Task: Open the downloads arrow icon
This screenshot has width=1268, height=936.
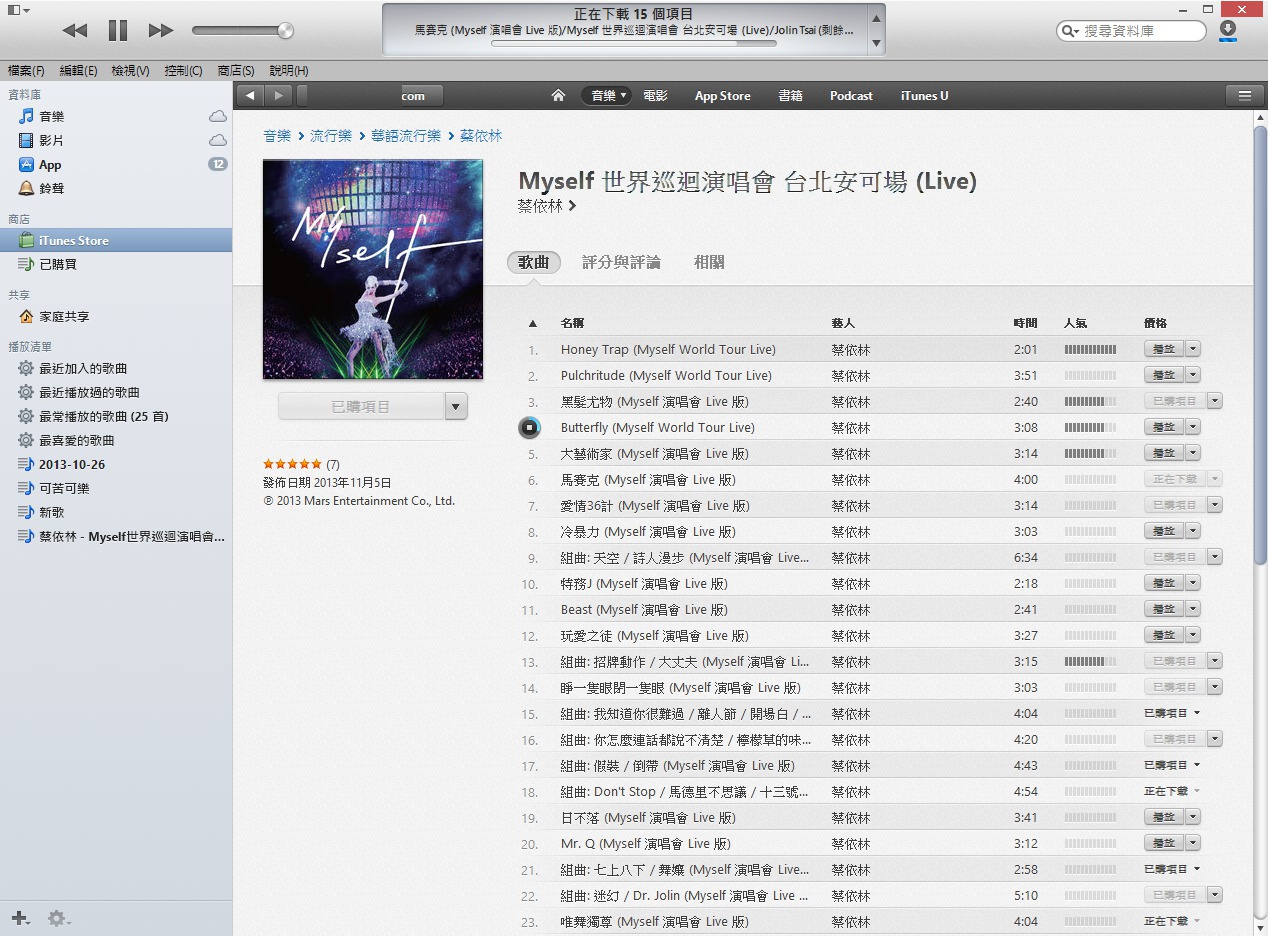Action: pyautogui.click(x=1228, y=30)
